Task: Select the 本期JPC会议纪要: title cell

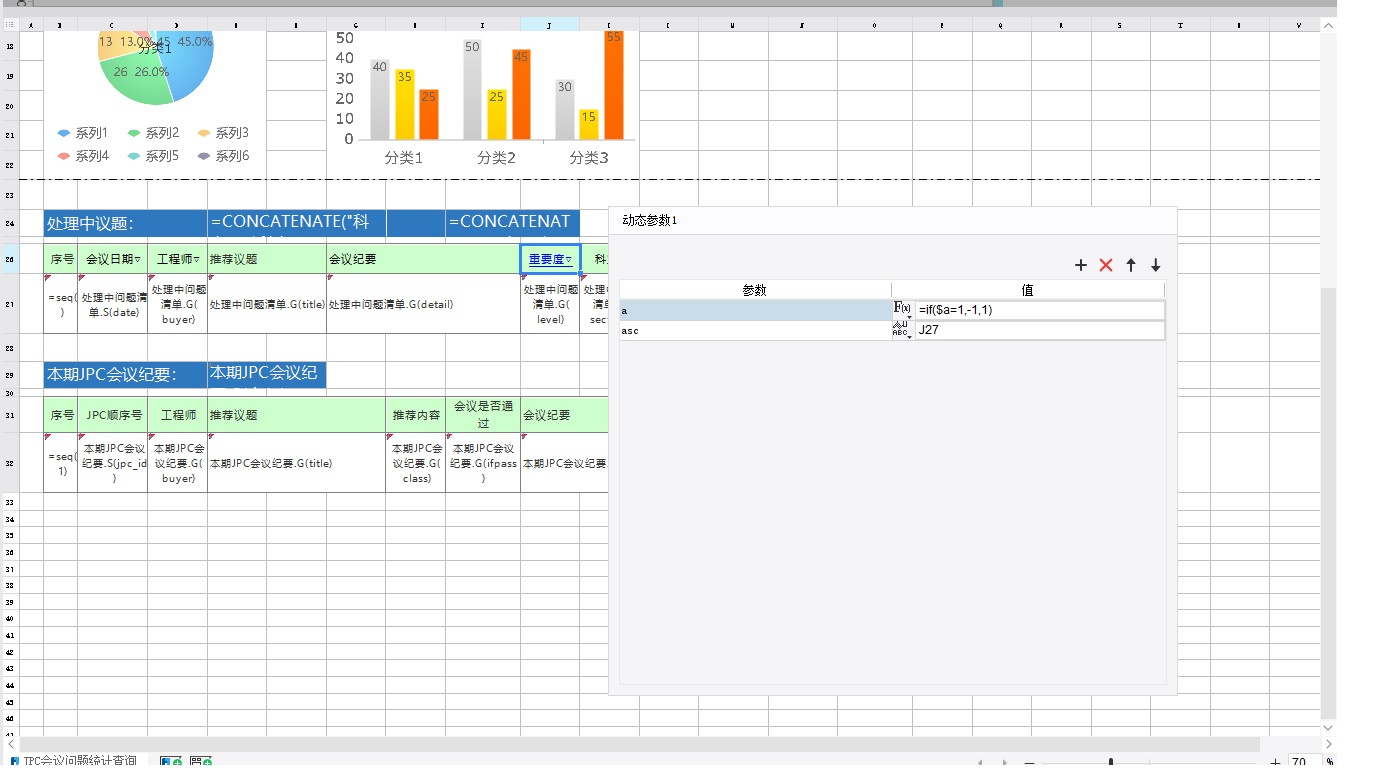Action: pyautogui.click(x=125, y=375)
